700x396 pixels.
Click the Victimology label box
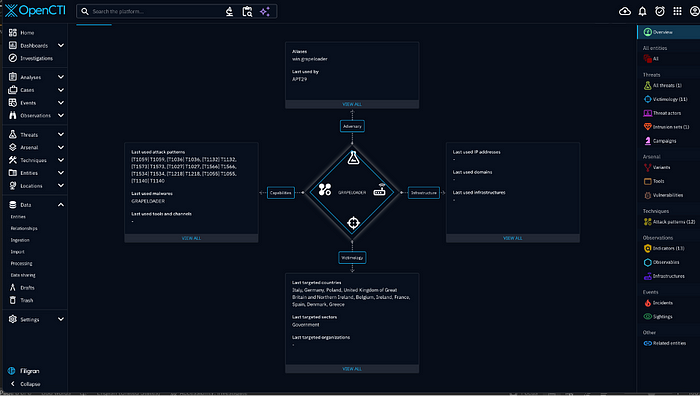352,258
